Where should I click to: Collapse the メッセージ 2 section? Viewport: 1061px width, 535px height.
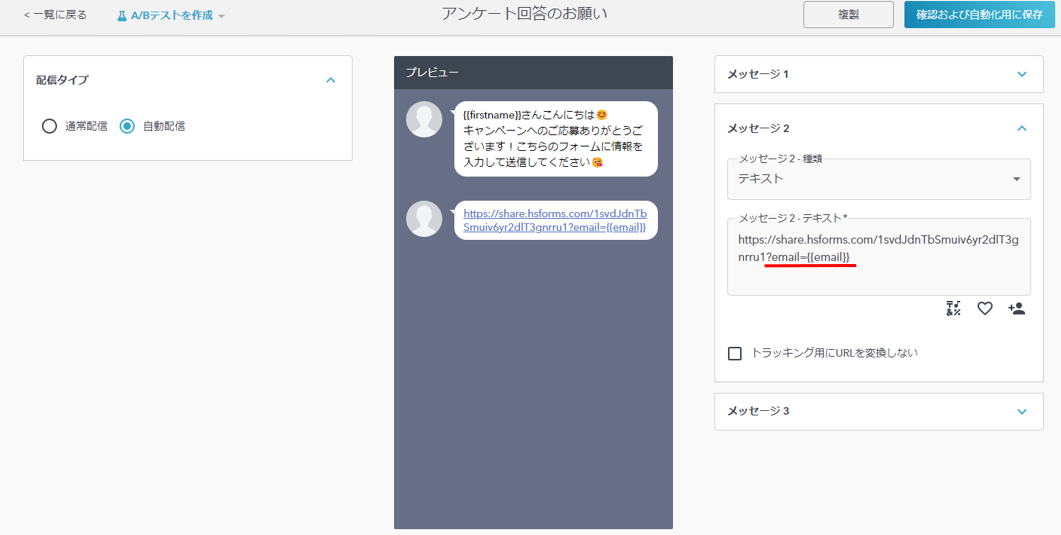click(1021, 128)
